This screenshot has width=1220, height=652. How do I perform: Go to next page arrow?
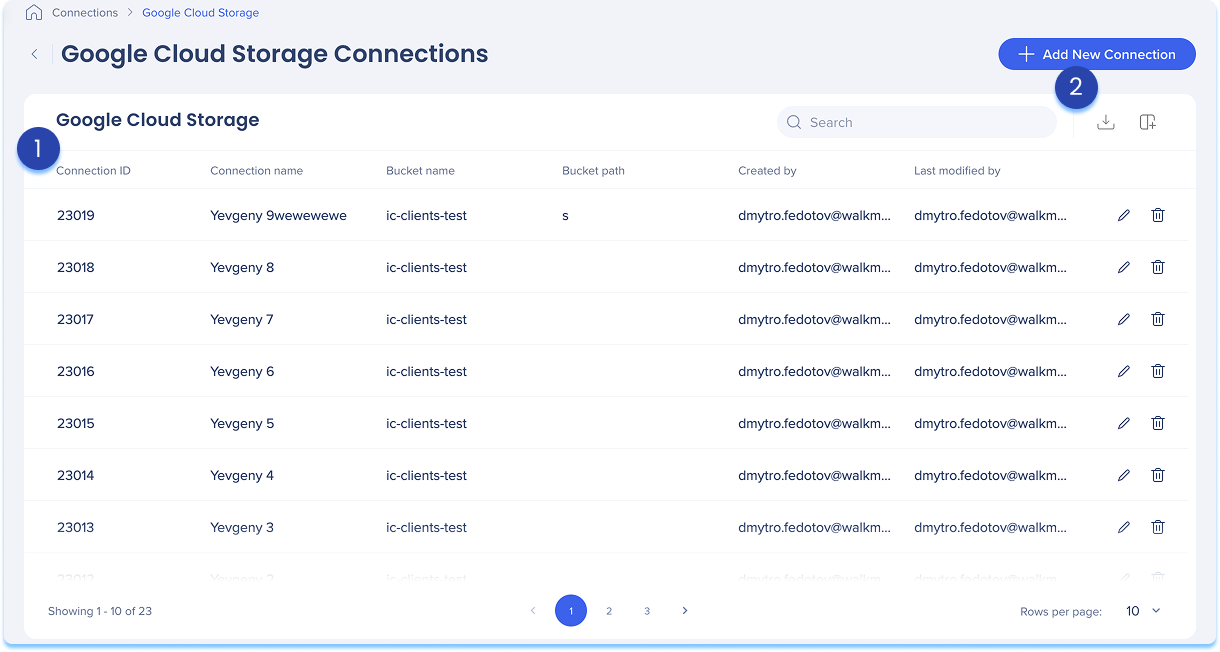685,610
